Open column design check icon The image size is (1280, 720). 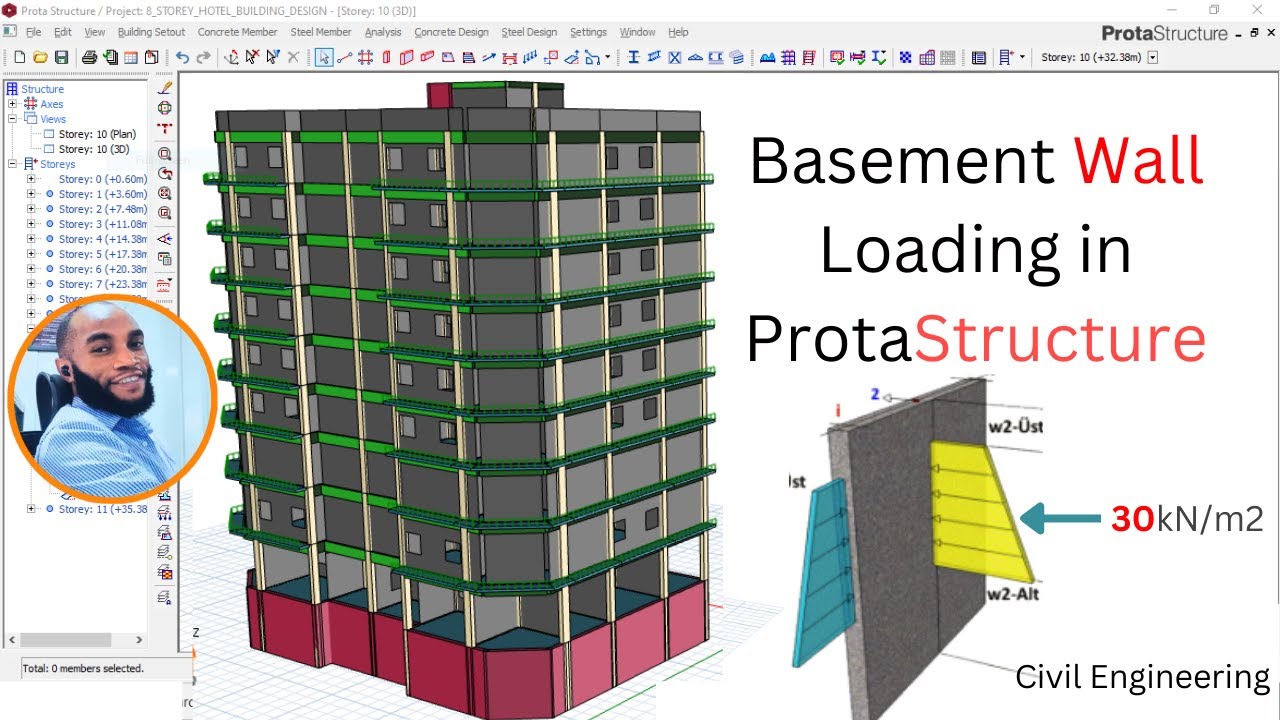(836, 58)
